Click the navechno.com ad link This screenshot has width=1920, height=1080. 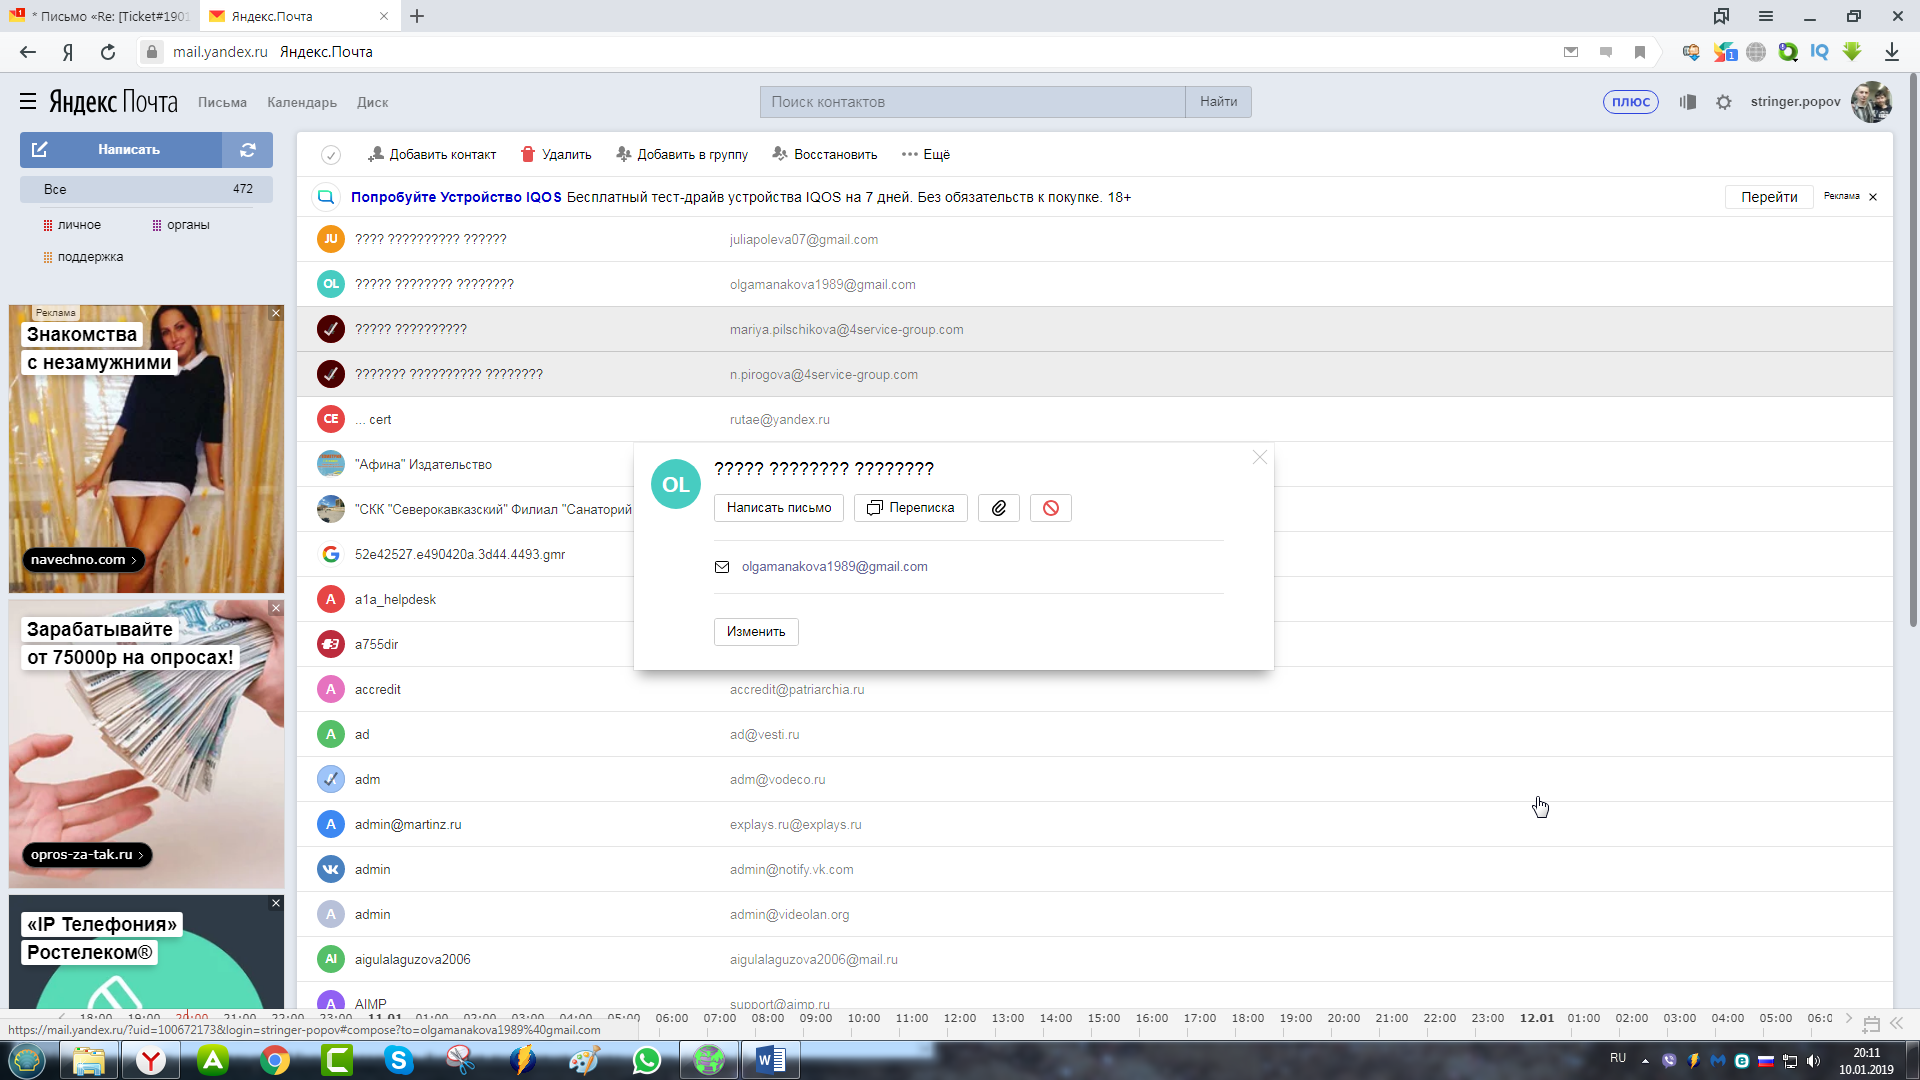(x=83, y=560)
